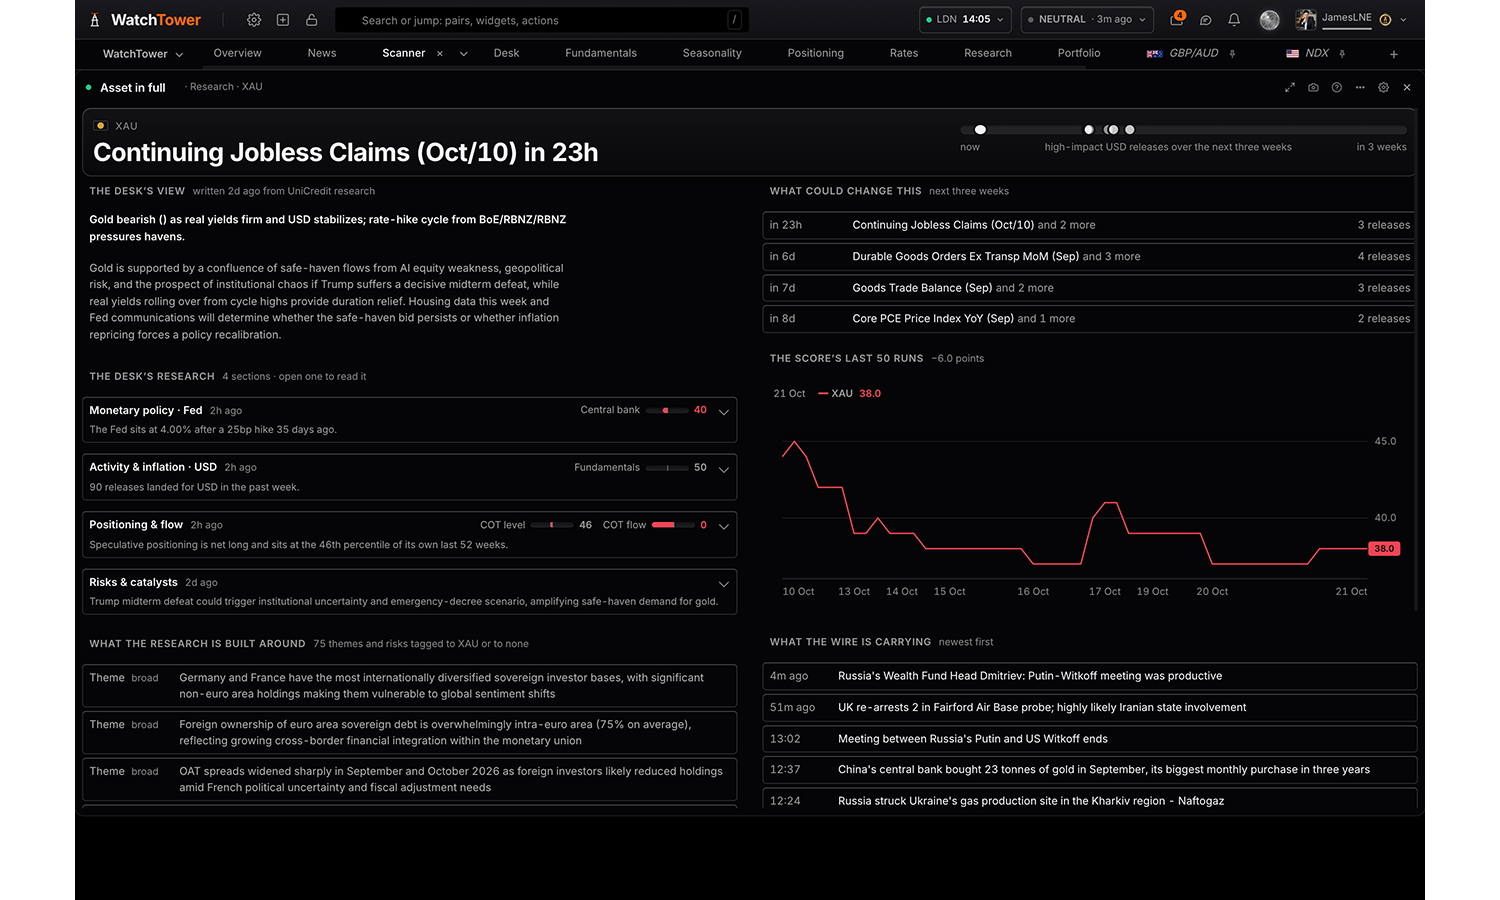Expand the Asset in full panel to fullscreen
The width and height of the screenshot is (1500, 900).
tap(1290, 88)
